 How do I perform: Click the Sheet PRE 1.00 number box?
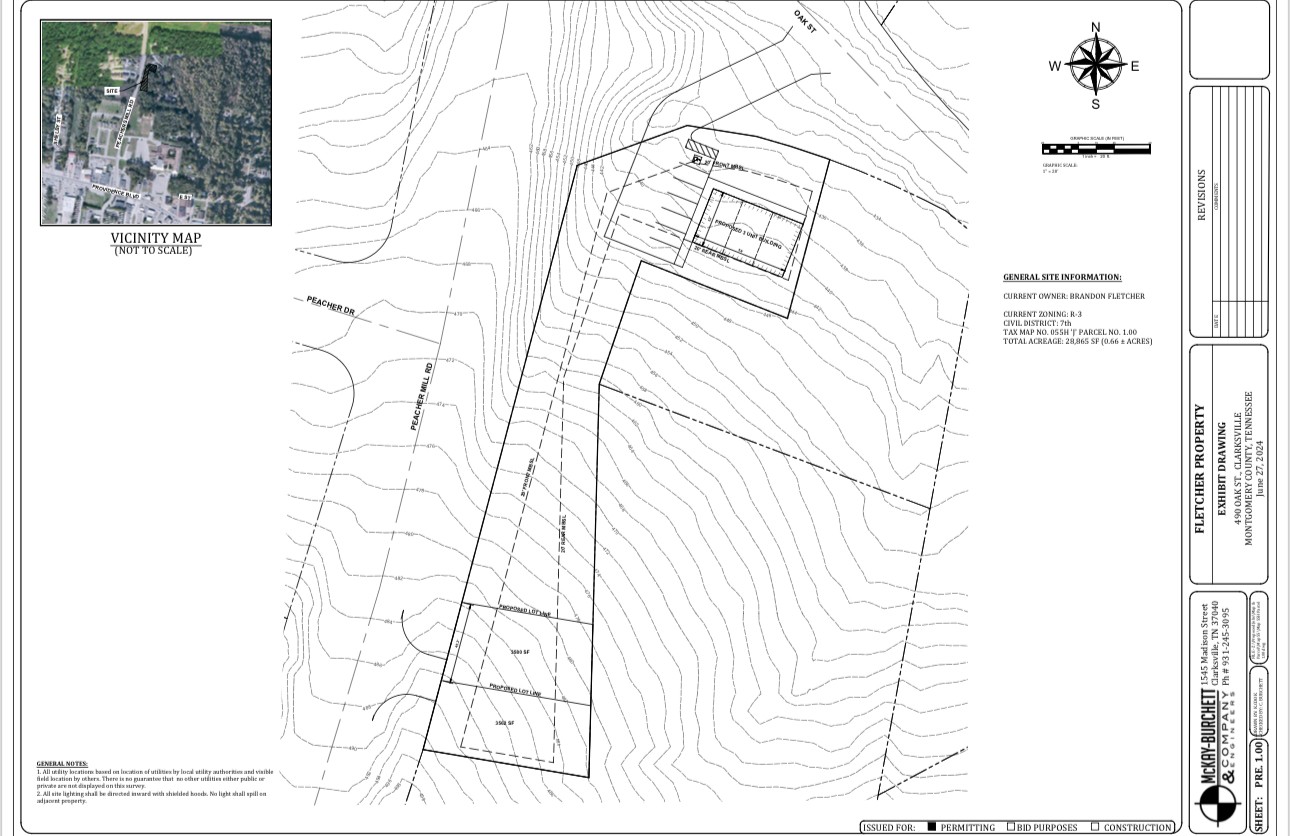click(1259, 785)
